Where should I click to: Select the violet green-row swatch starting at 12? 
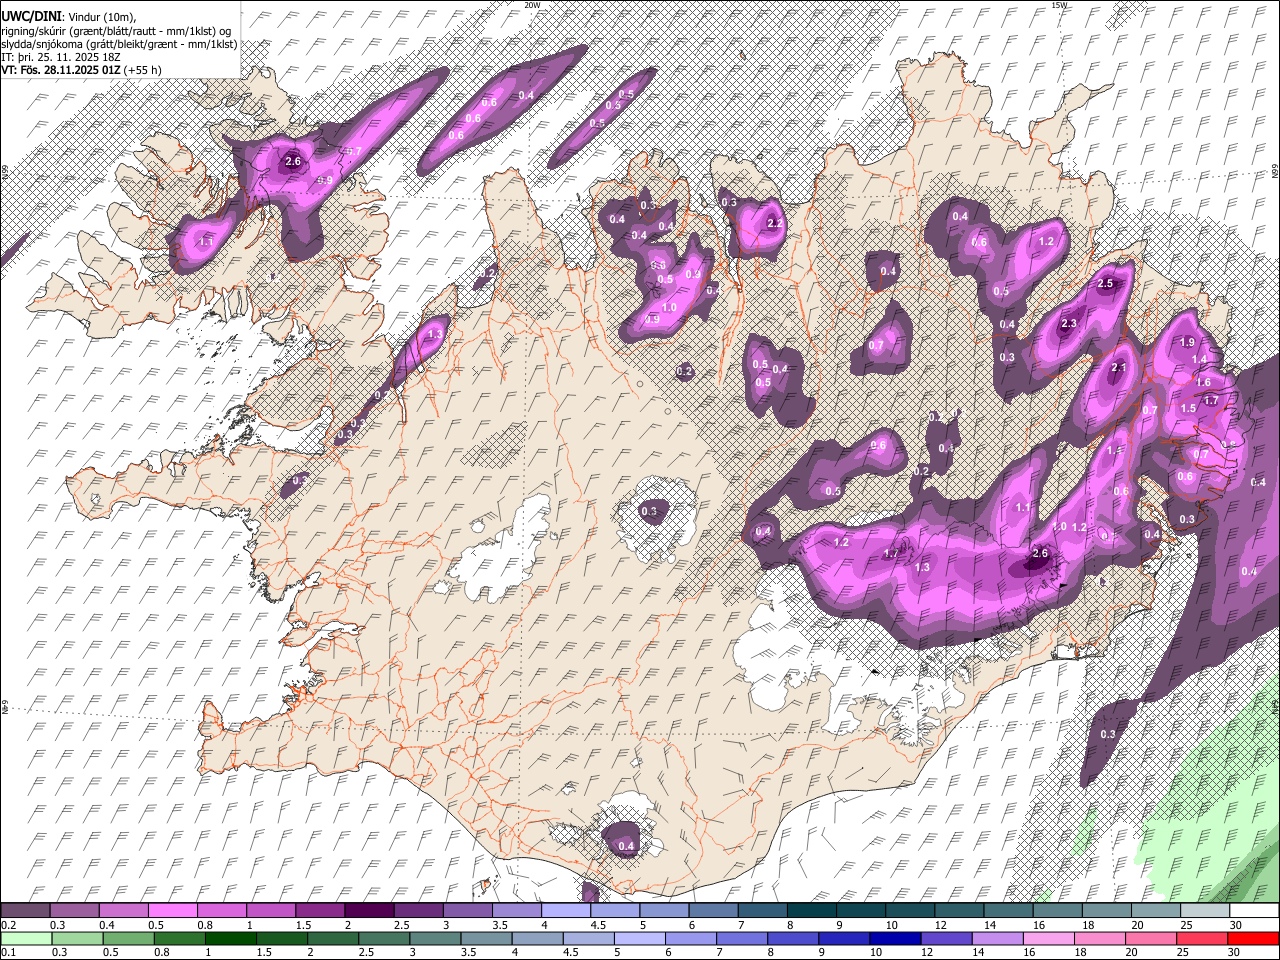click(x=947, y=938)
